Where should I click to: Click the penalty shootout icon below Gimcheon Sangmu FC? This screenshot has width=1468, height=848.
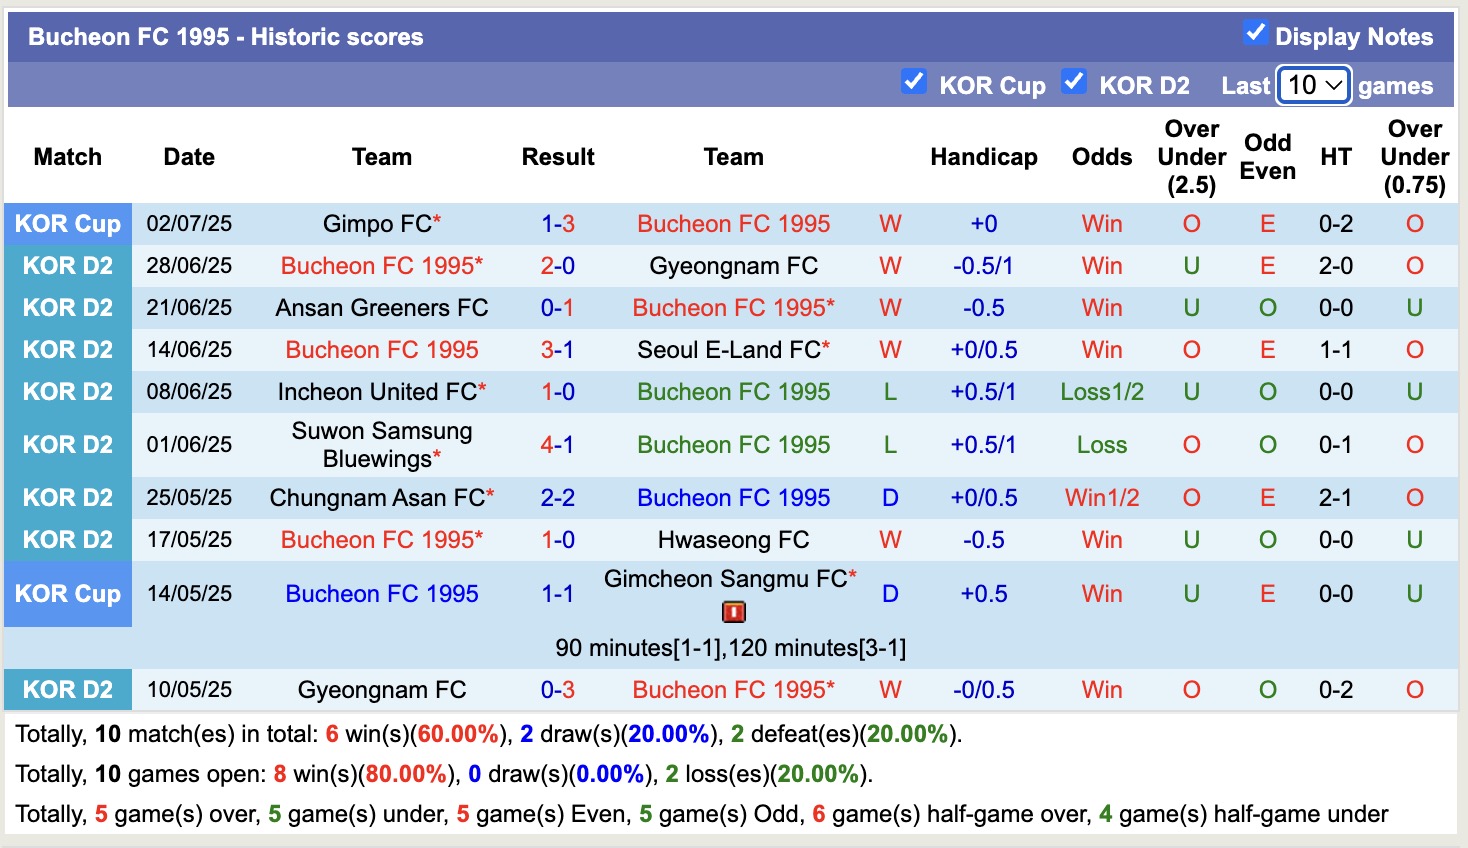click(x=733, y=611)
